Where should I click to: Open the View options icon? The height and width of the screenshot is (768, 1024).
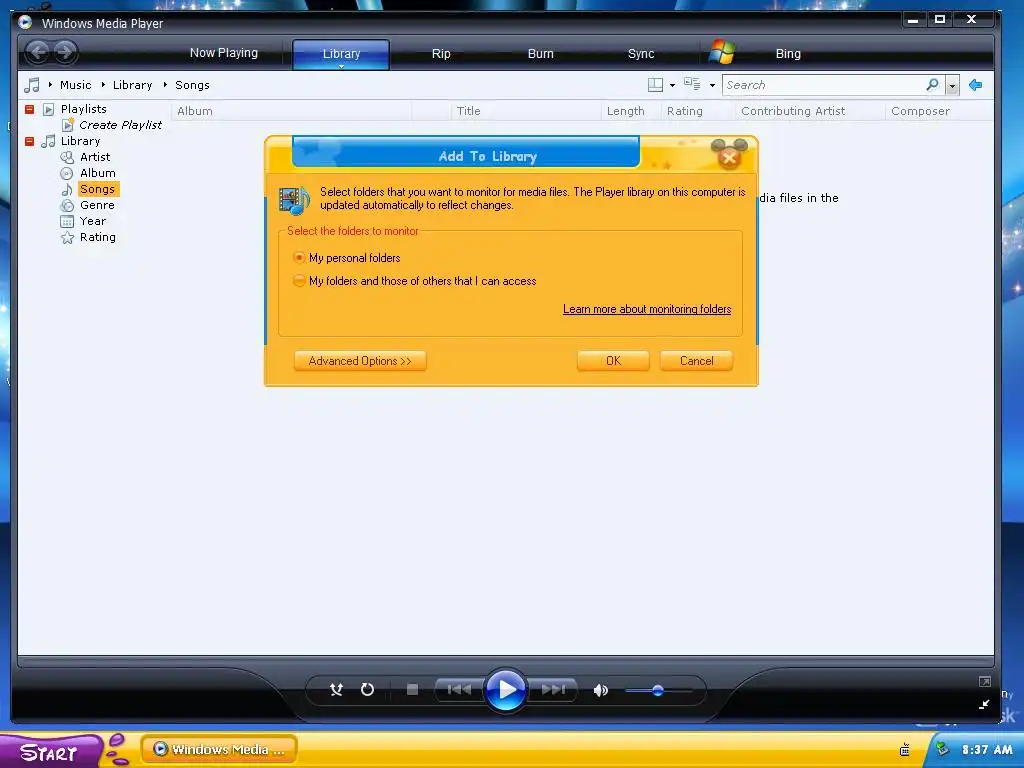coord(692,84)
